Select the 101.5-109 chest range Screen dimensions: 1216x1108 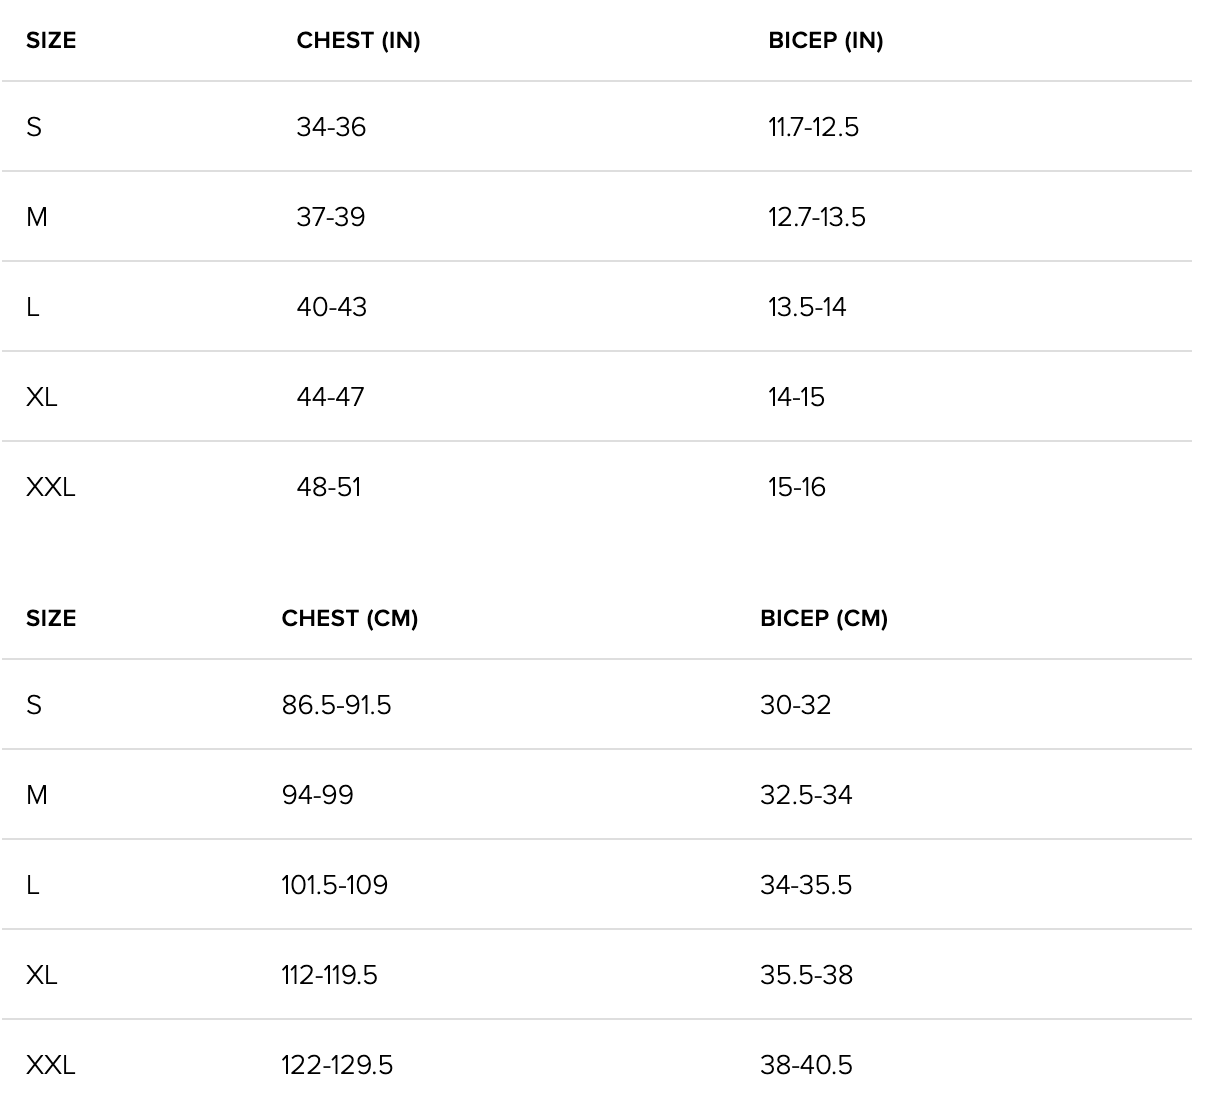(x=334, y=885)
